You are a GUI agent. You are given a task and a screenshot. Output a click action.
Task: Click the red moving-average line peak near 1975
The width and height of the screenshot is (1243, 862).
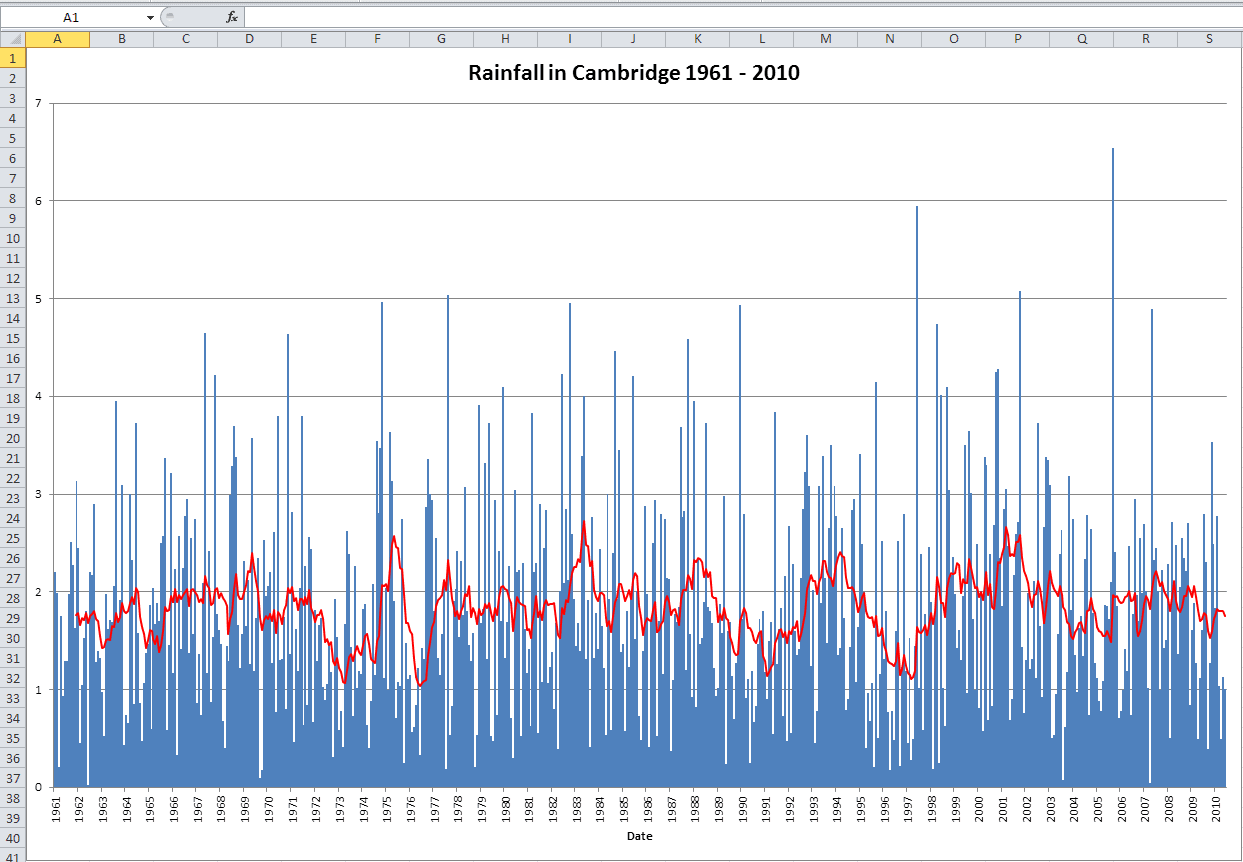pyautogui.click(x=394, y=538)
